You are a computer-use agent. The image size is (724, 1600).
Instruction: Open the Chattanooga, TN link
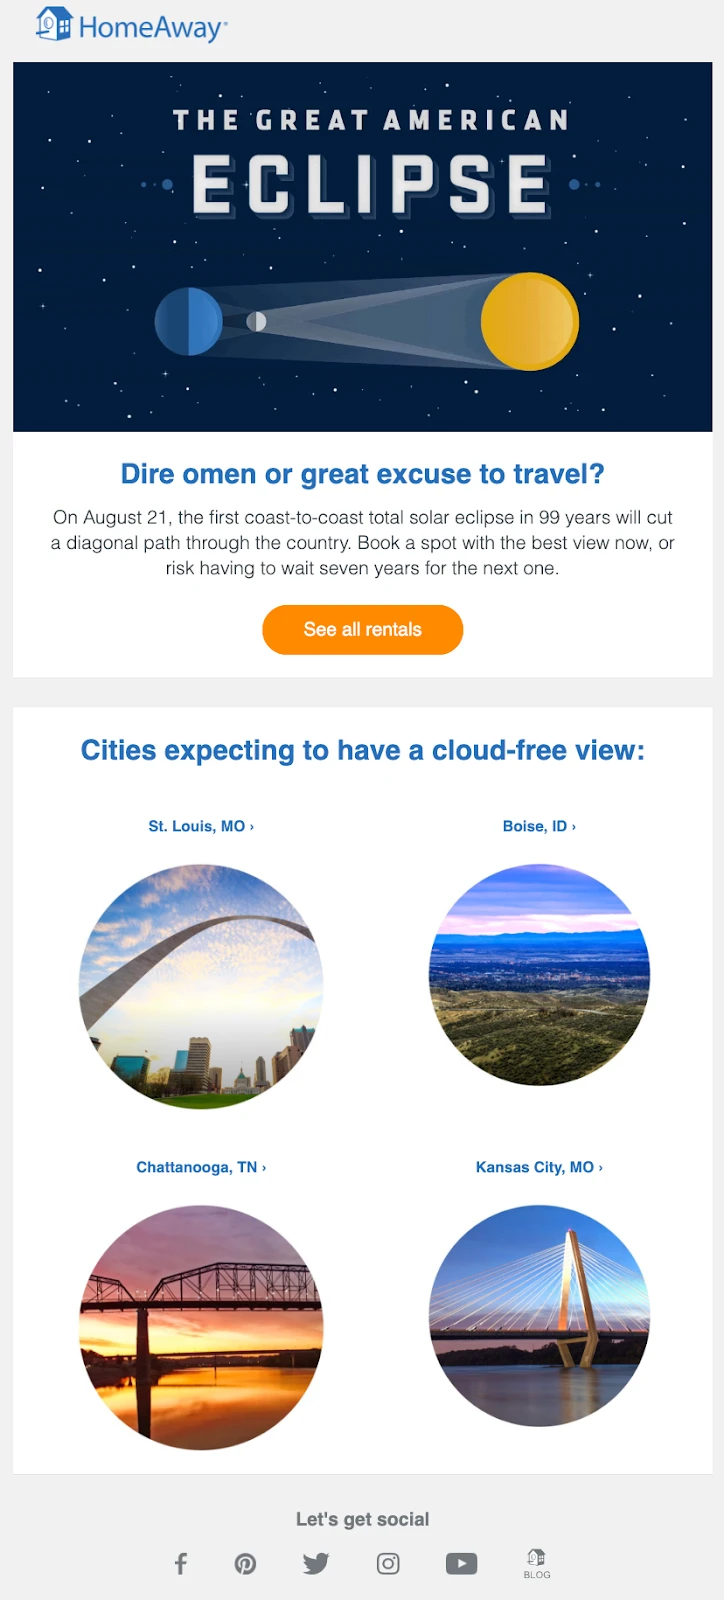coord(201,1167)
